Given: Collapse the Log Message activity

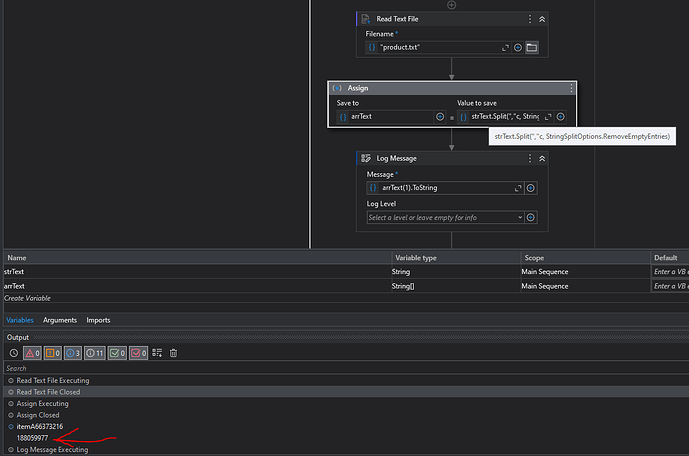Looking at the screenshot, I should 542,158.
